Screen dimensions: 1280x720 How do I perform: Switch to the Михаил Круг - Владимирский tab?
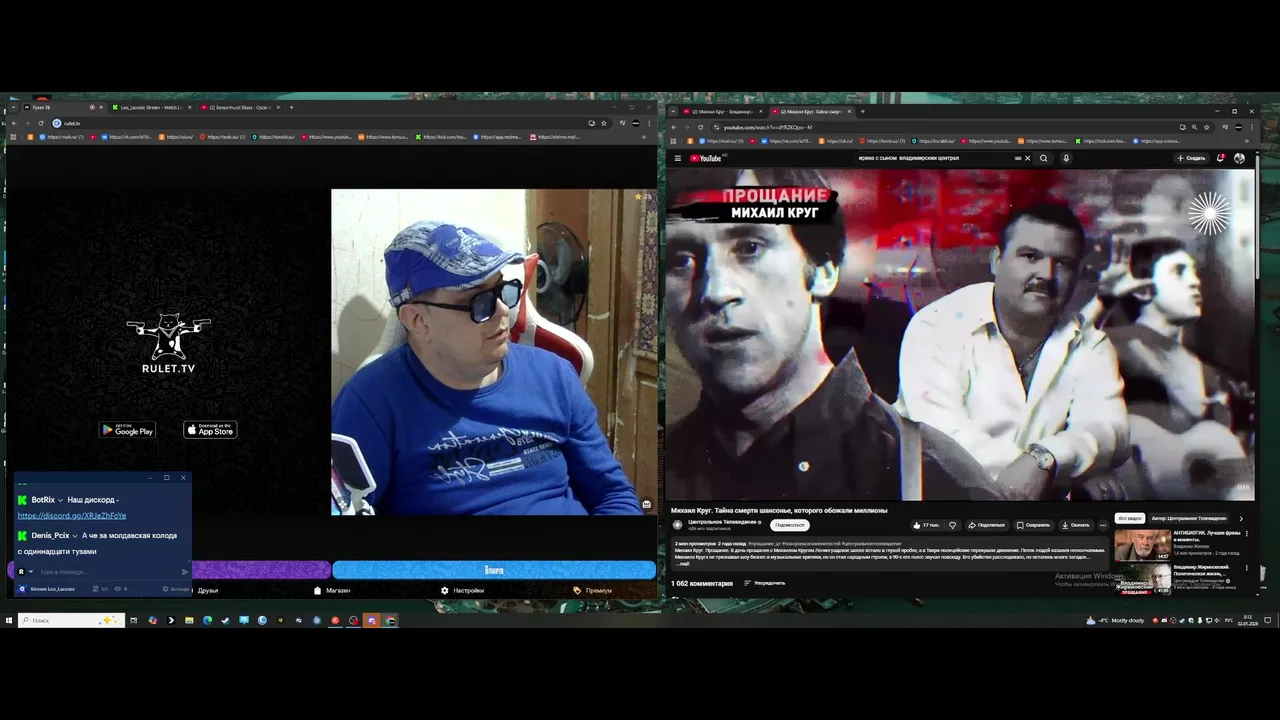[722, 111]
